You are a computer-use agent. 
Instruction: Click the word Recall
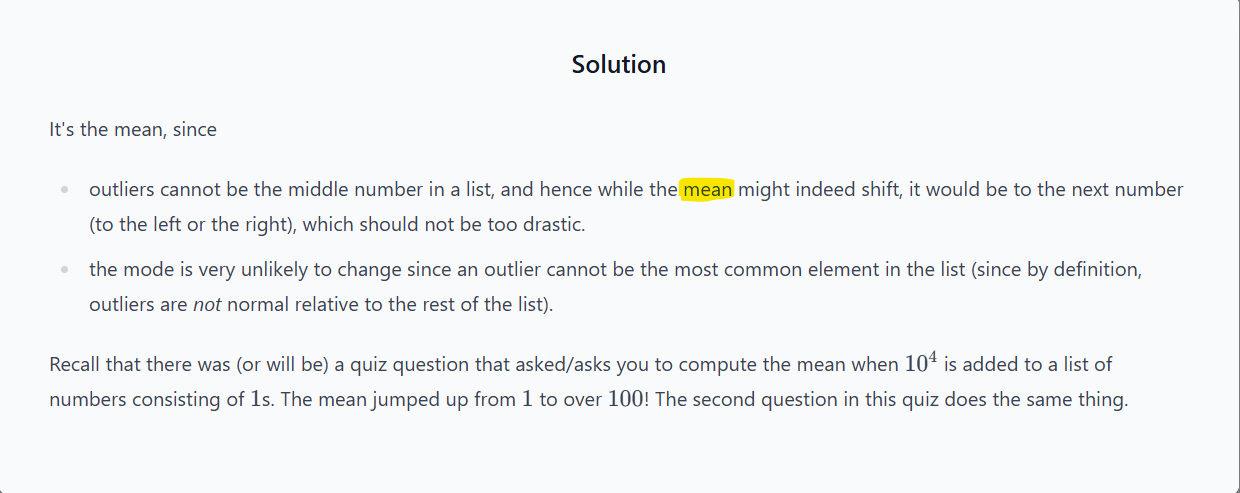[x=76, y=365]
